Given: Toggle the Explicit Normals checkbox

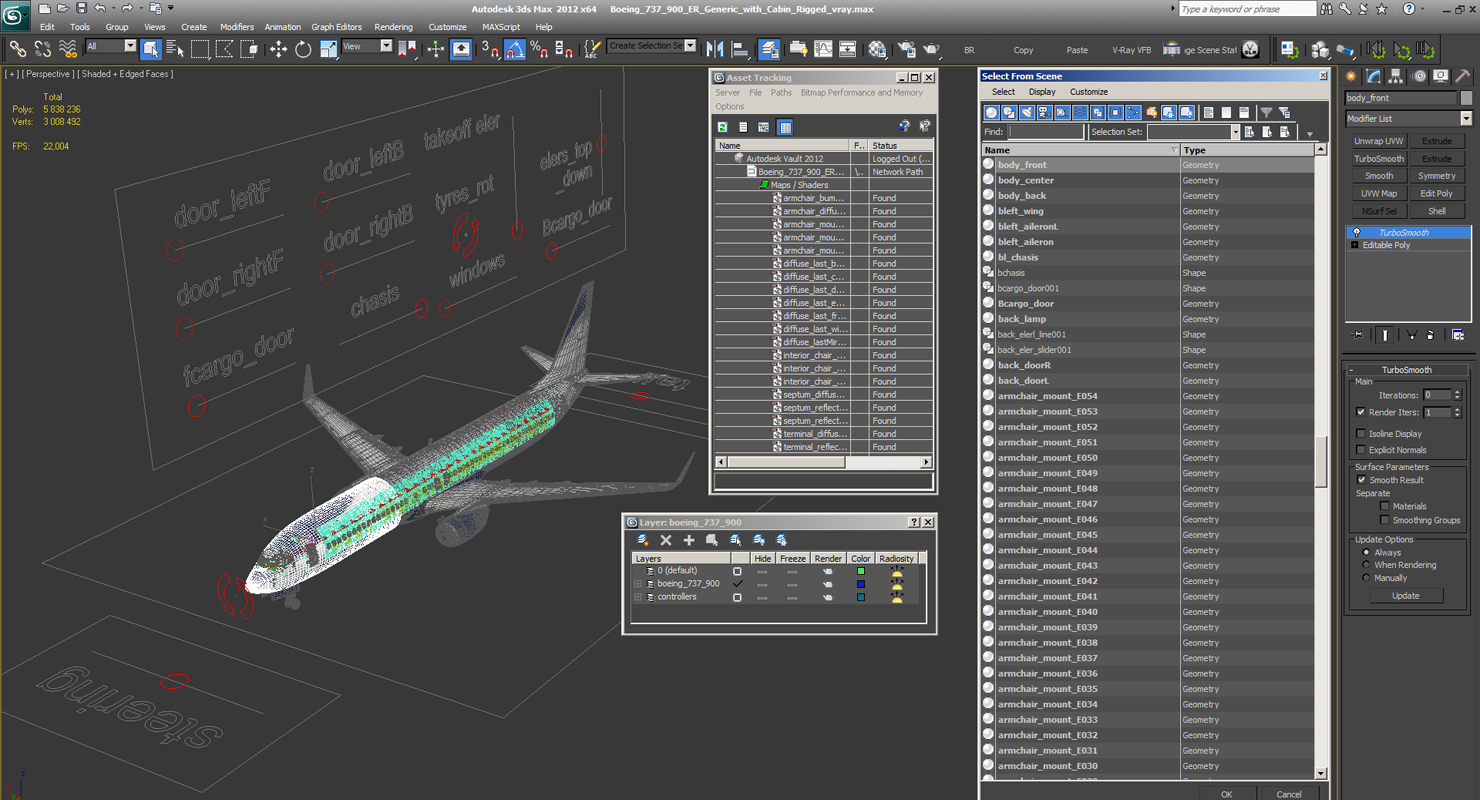Looking at the screenshot, I should [x=1361, y=450].
